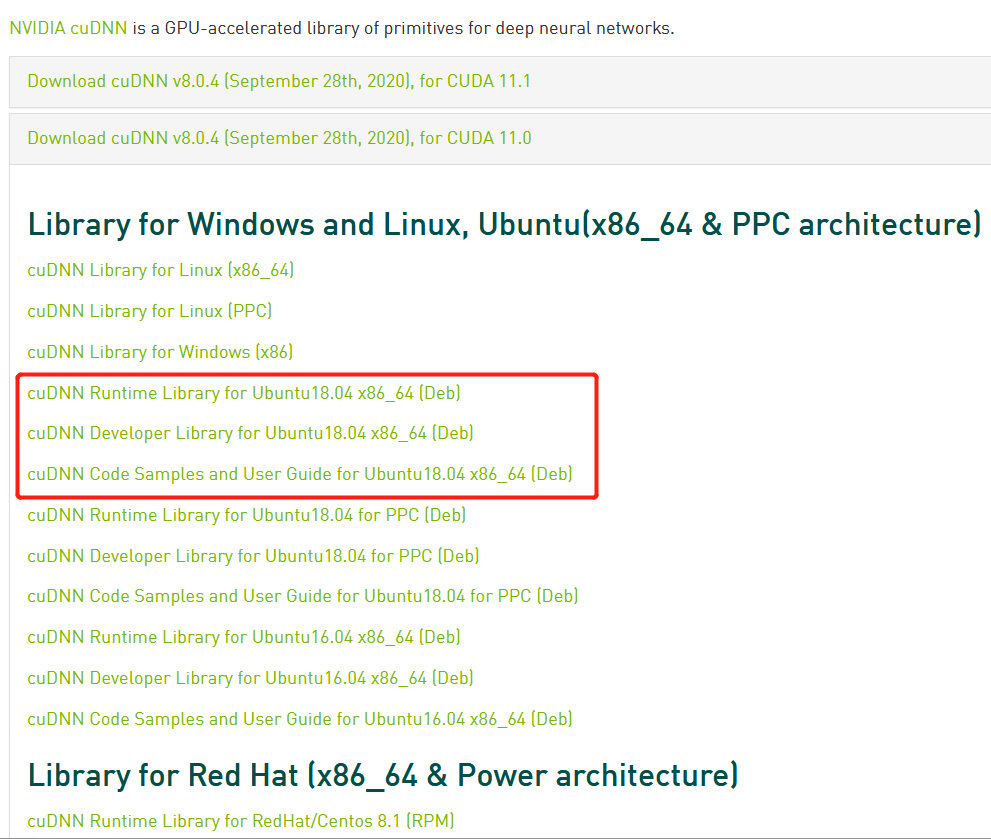Open cuDNN Library for Linux (PPC)
The width and height of the screenshot is (991, 839).
pos(149,310)
